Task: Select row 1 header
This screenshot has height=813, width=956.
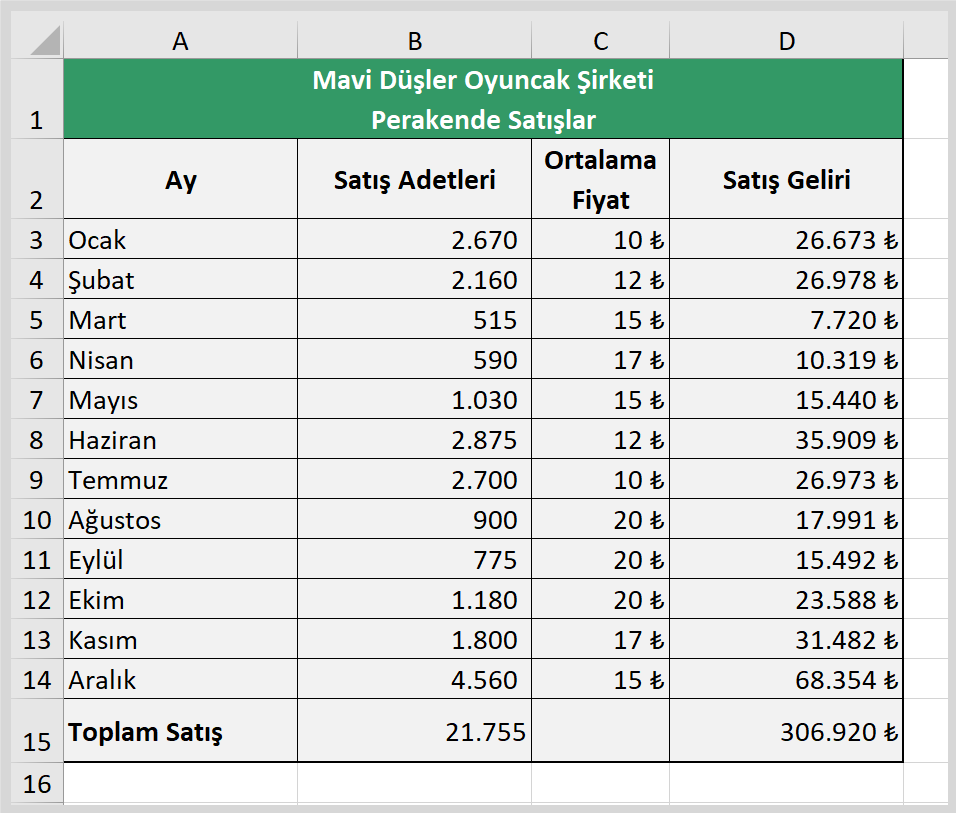Action: pyautogui.click(x=37, y=99)
